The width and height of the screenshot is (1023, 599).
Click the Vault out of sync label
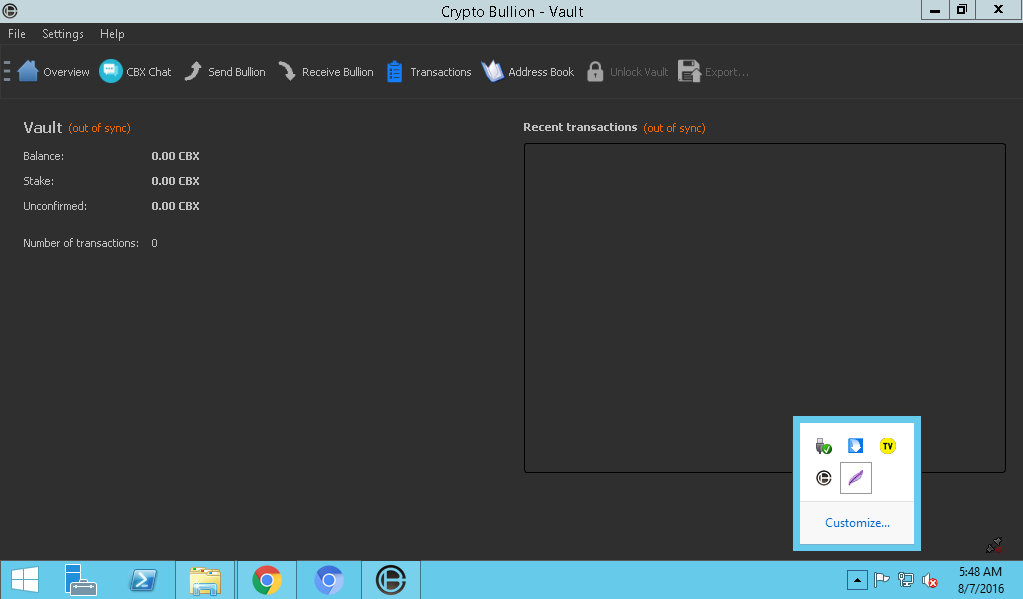pyautogui.click(x=99, y=128)
